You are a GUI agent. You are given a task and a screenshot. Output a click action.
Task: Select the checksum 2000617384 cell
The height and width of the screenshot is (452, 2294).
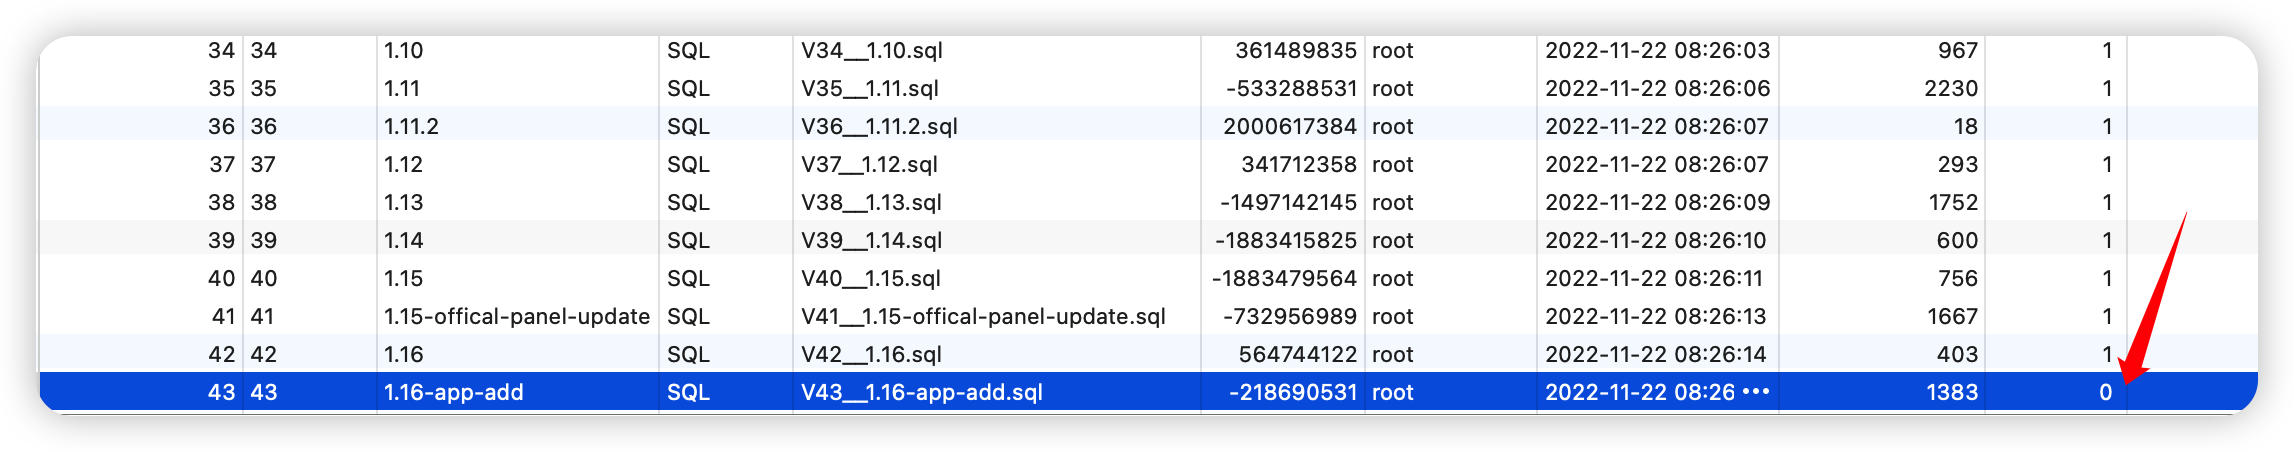tap(1289, 126)
